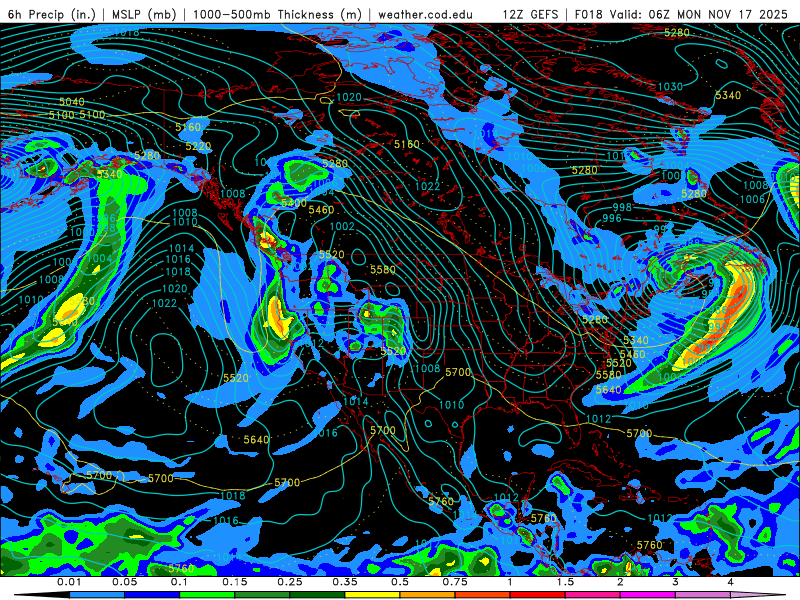Click the light blue 0.01–0.05 legend swatch

click(97, 595)
